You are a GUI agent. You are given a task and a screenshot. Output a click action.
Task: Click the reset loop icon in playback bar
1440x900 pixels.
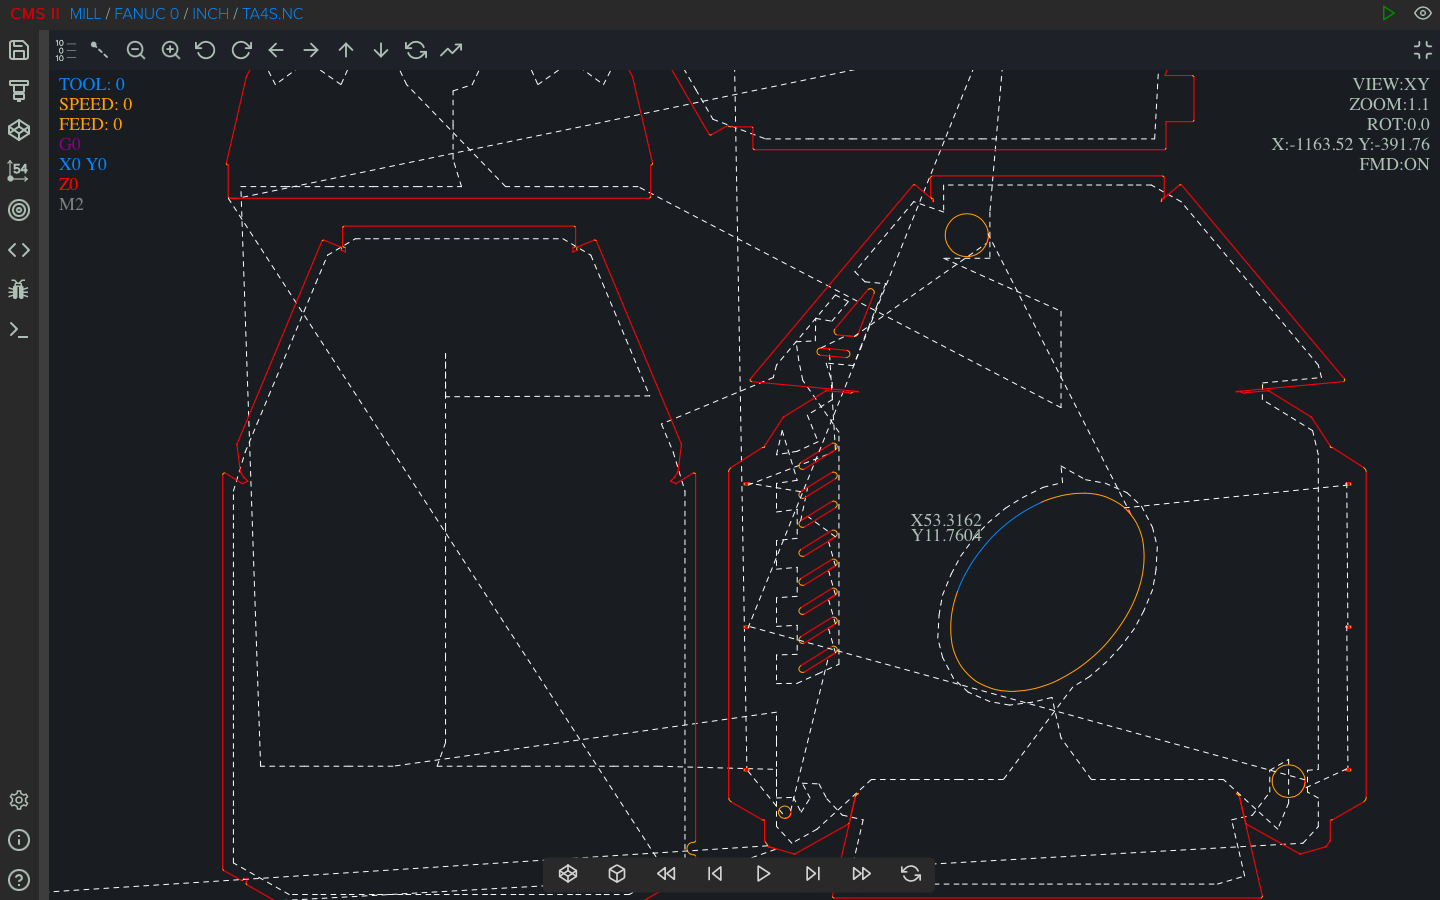point(911,874)
